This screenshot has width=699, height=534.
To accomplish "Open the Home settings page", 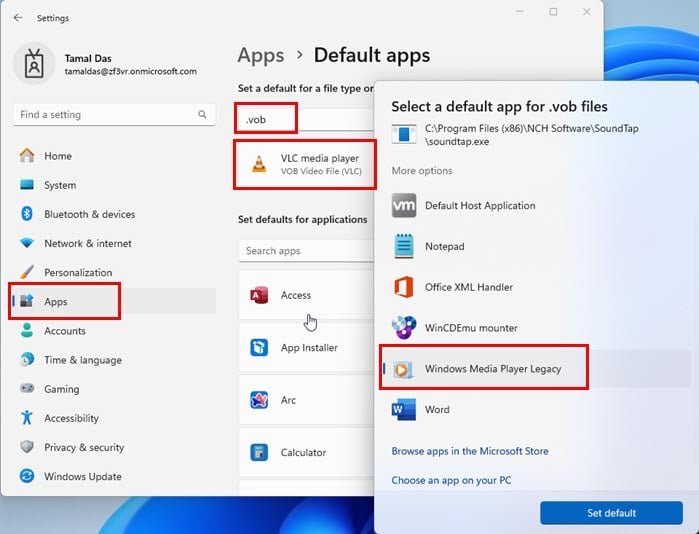I will point(58,156).
